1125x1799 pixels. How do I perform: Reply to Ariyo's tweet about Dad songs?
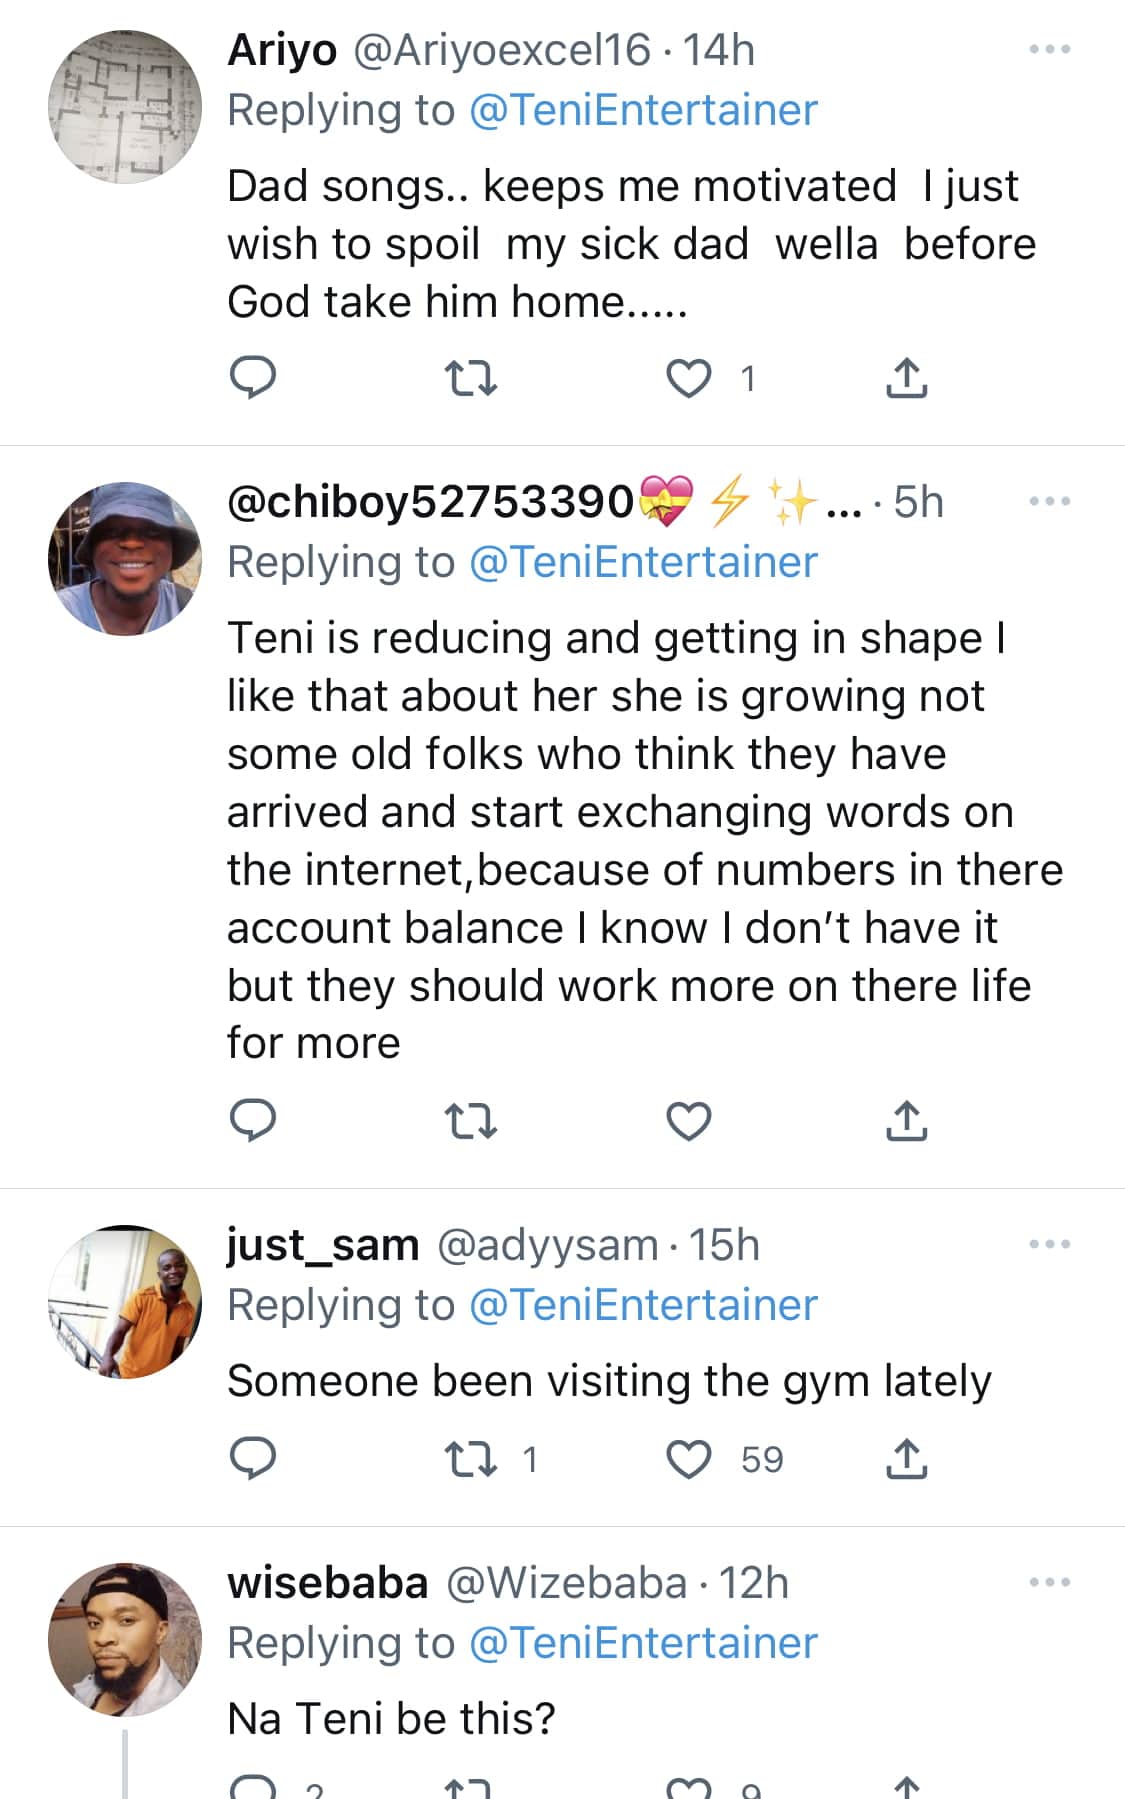(253, 379)
